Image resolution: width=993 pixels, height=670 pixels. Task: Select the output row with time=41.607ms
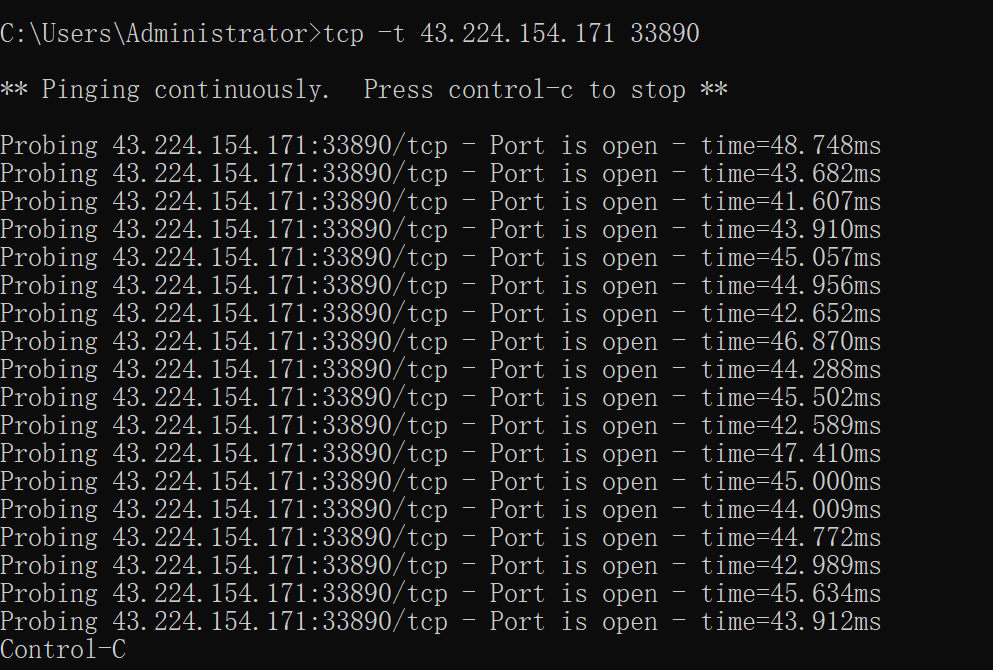point(440,202)
